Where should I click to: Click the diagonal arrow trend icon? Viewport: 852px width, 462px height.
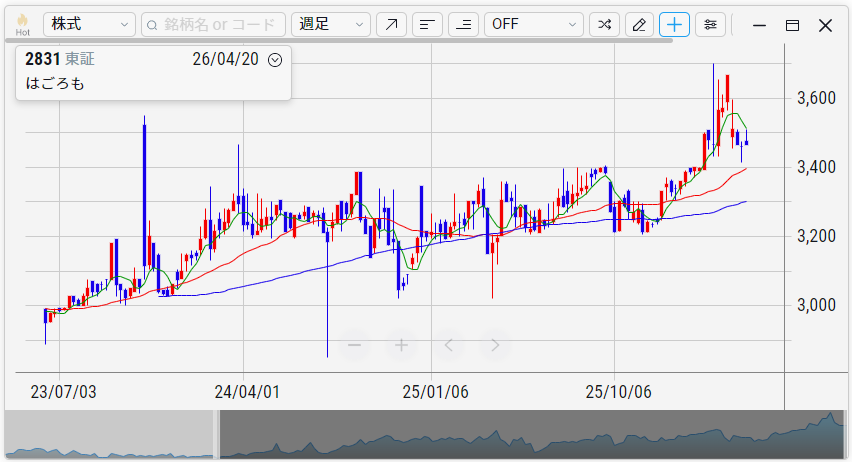tap(391, 25)
